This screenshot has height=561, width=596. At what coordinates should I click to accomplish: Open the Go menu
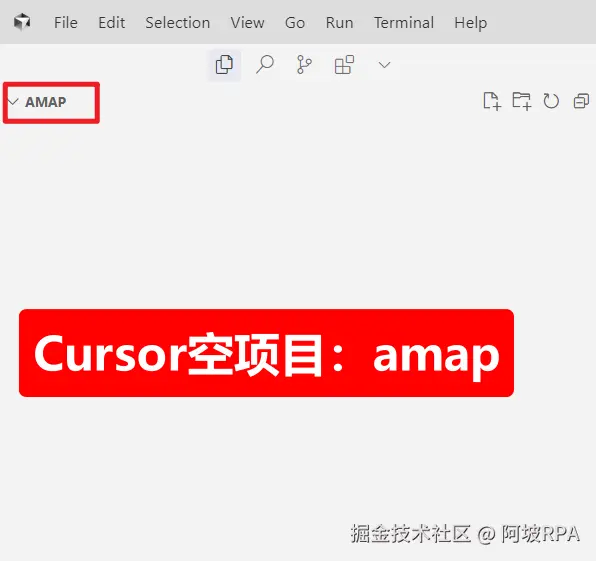(x=295, y=23)
